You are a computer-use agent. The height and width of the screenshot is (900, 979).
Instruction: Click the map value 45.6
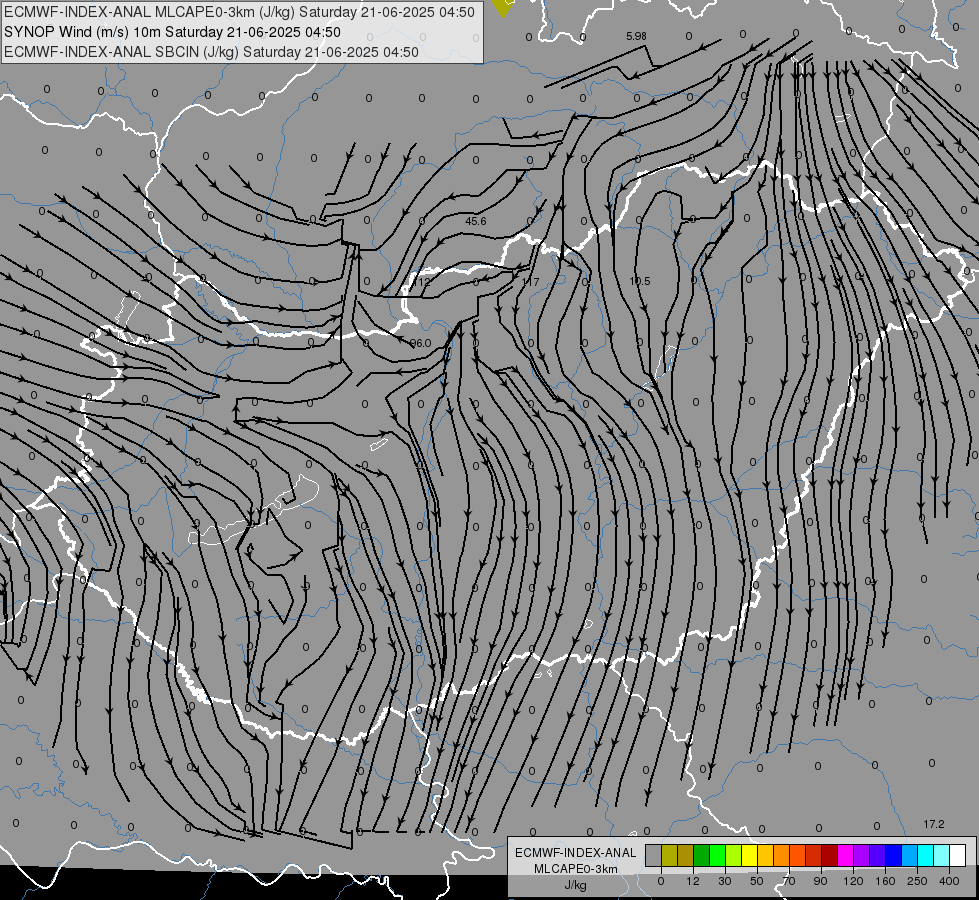[x=476, y=221]
